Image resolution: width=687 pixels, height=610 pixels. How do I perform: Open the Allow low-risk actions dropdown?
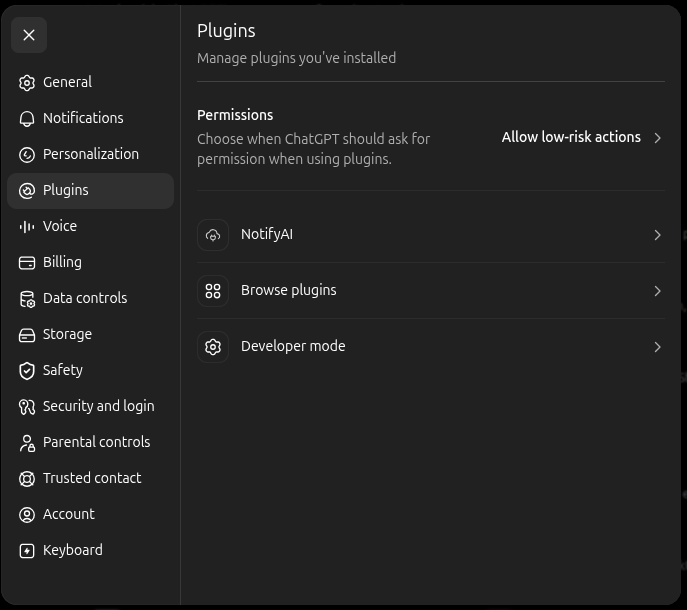click(582, 138)
